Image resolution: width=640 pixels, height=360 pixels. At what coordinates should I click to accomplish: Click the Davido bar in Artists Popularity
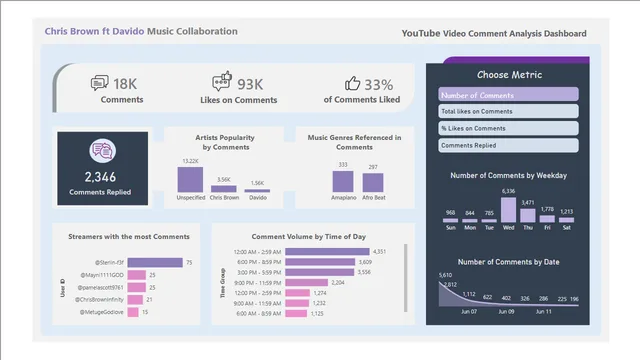(257, 191)
